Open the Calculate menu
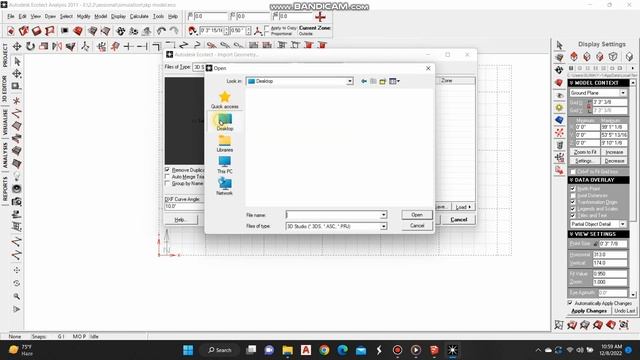 click(x=139, y=16)
